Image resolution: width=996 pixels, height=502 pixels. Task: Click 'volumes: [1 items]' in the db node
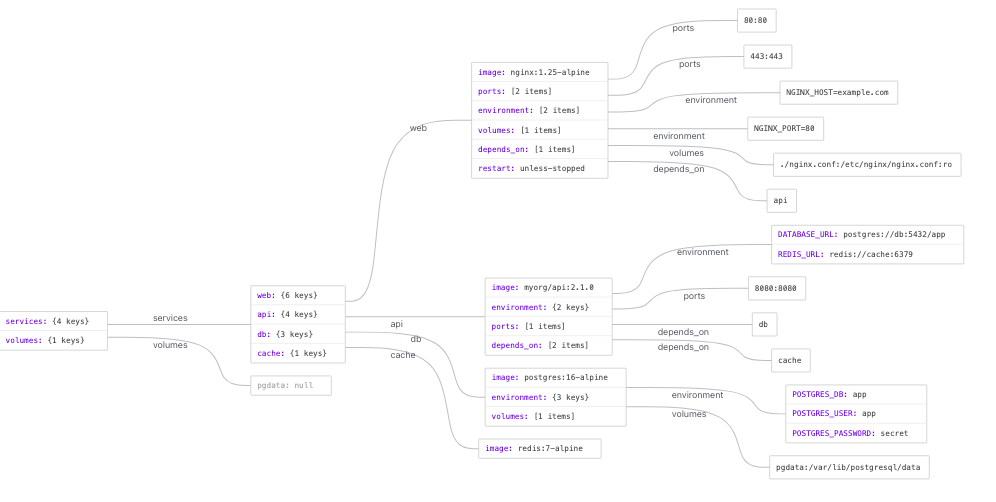tap(555, 416)
